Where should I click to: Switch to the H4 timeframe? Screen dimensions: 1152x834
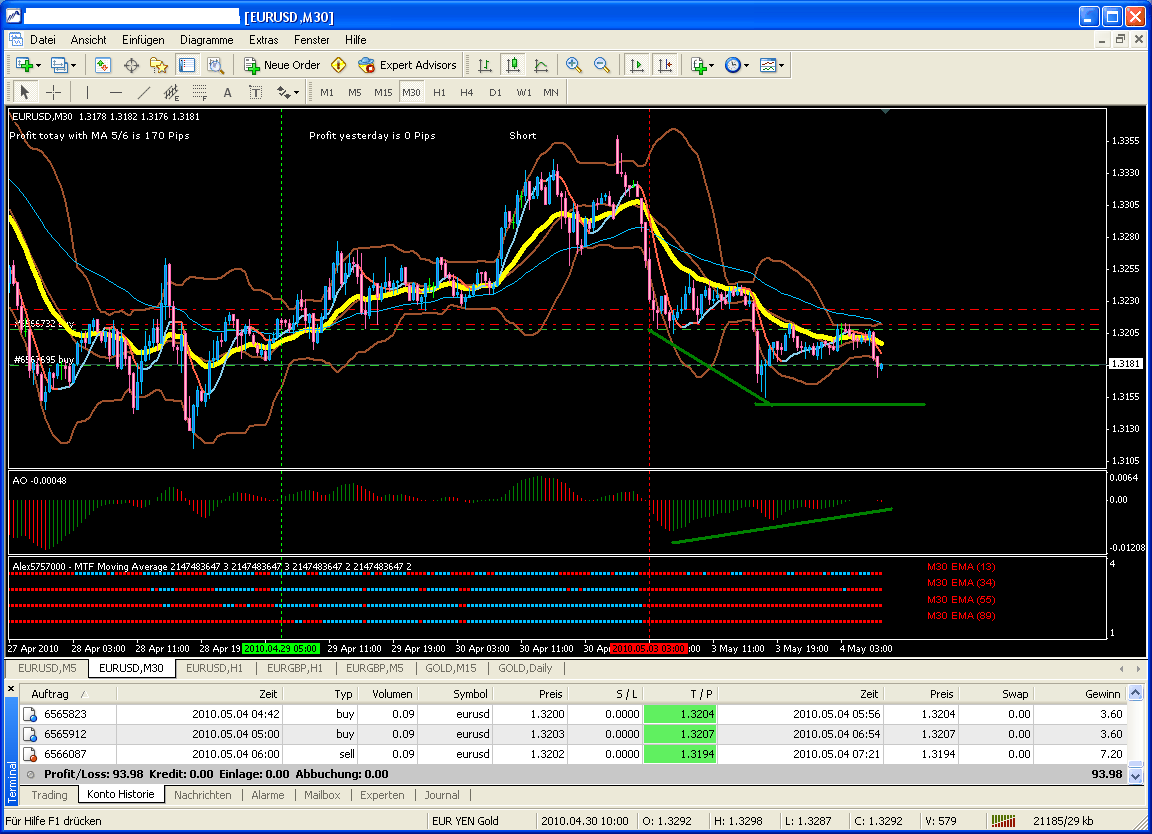tap(466, 92)
